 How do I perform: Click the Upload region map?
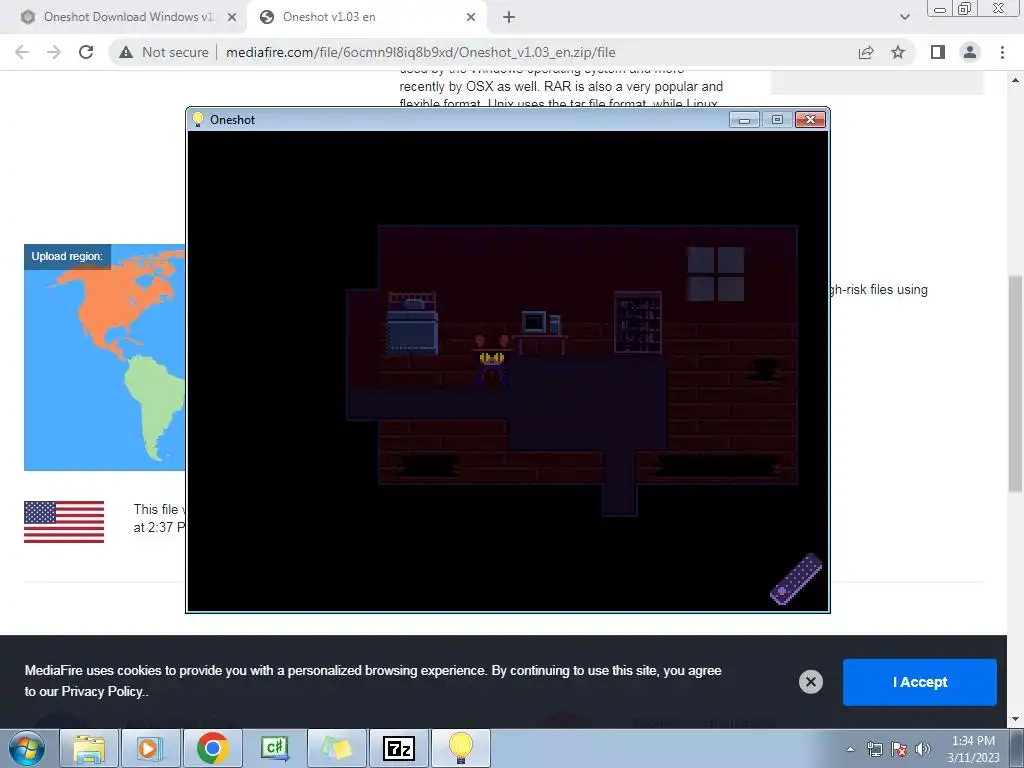point(104,357)
